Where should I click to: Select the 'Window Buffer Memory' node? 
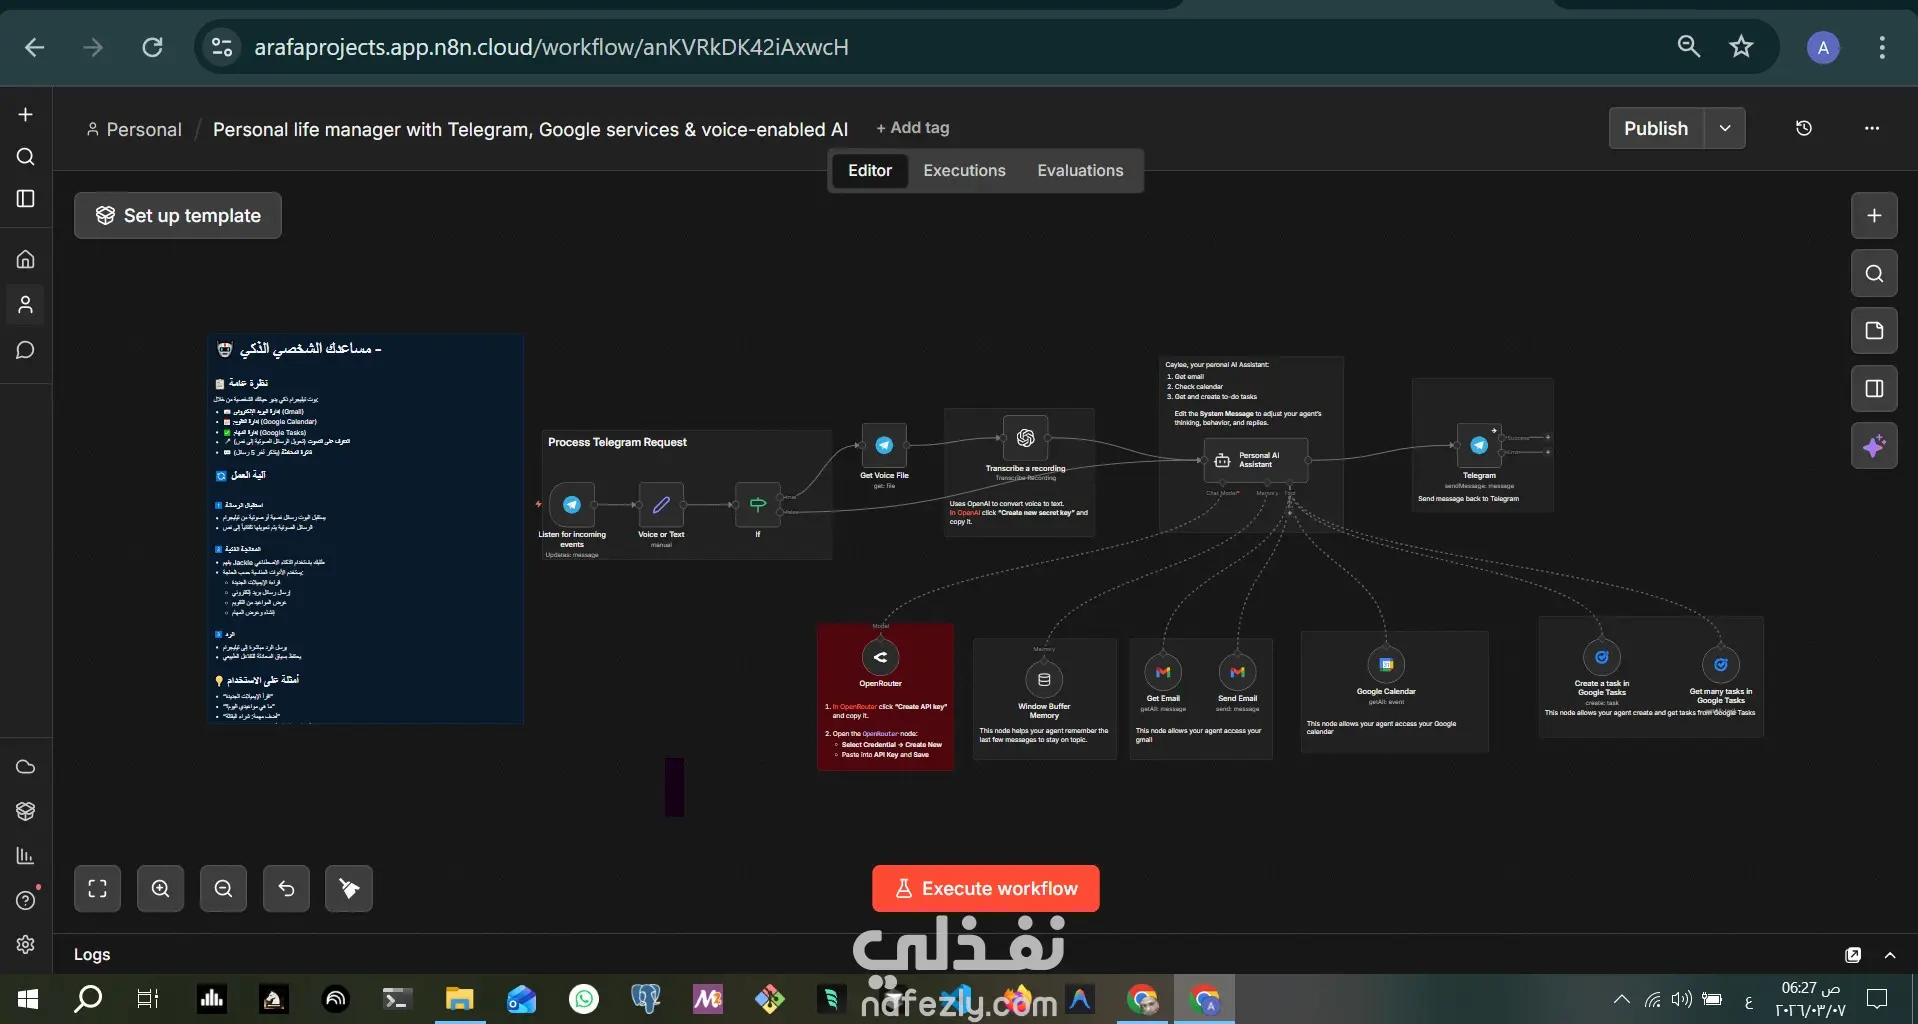pyautogui.click(x=1044, y=679)
